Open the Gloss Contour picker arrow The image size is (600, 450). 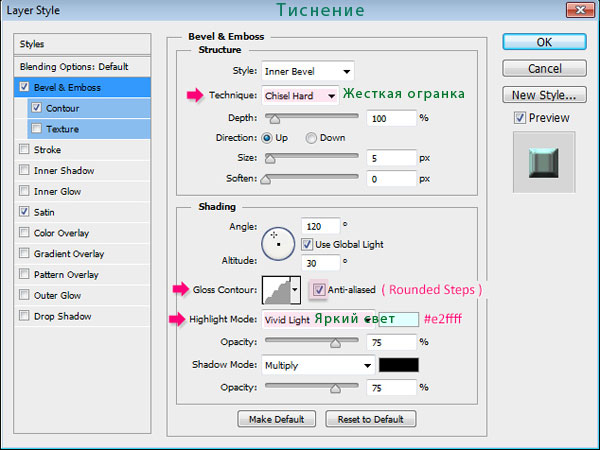(295, 290)
